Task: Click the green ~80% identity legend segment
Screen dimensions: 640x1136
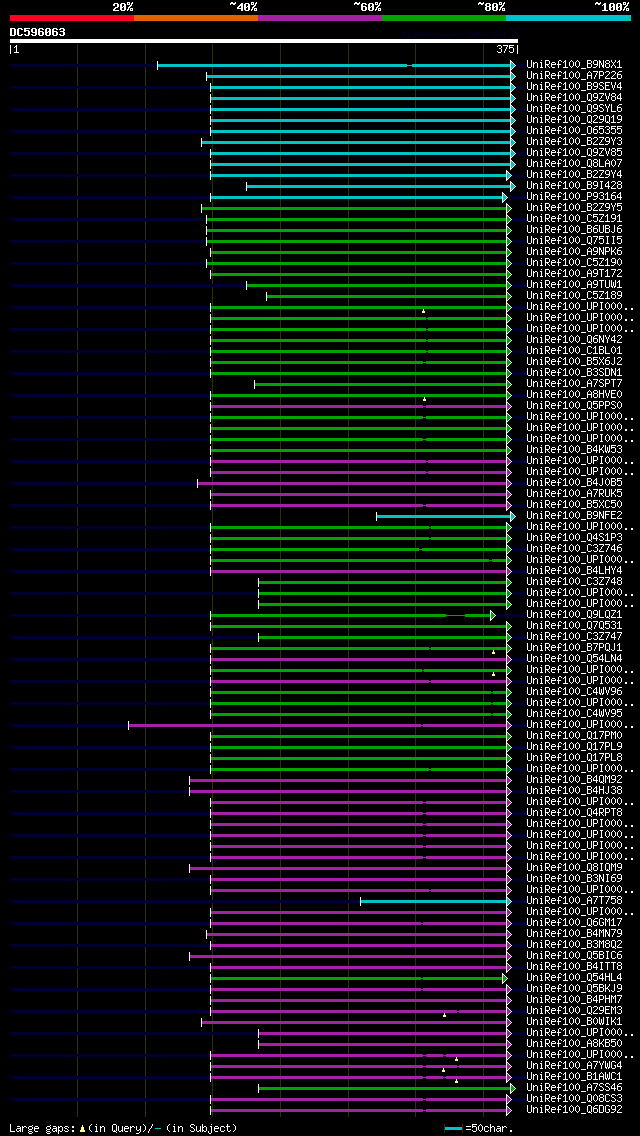Action: [444, 17]
